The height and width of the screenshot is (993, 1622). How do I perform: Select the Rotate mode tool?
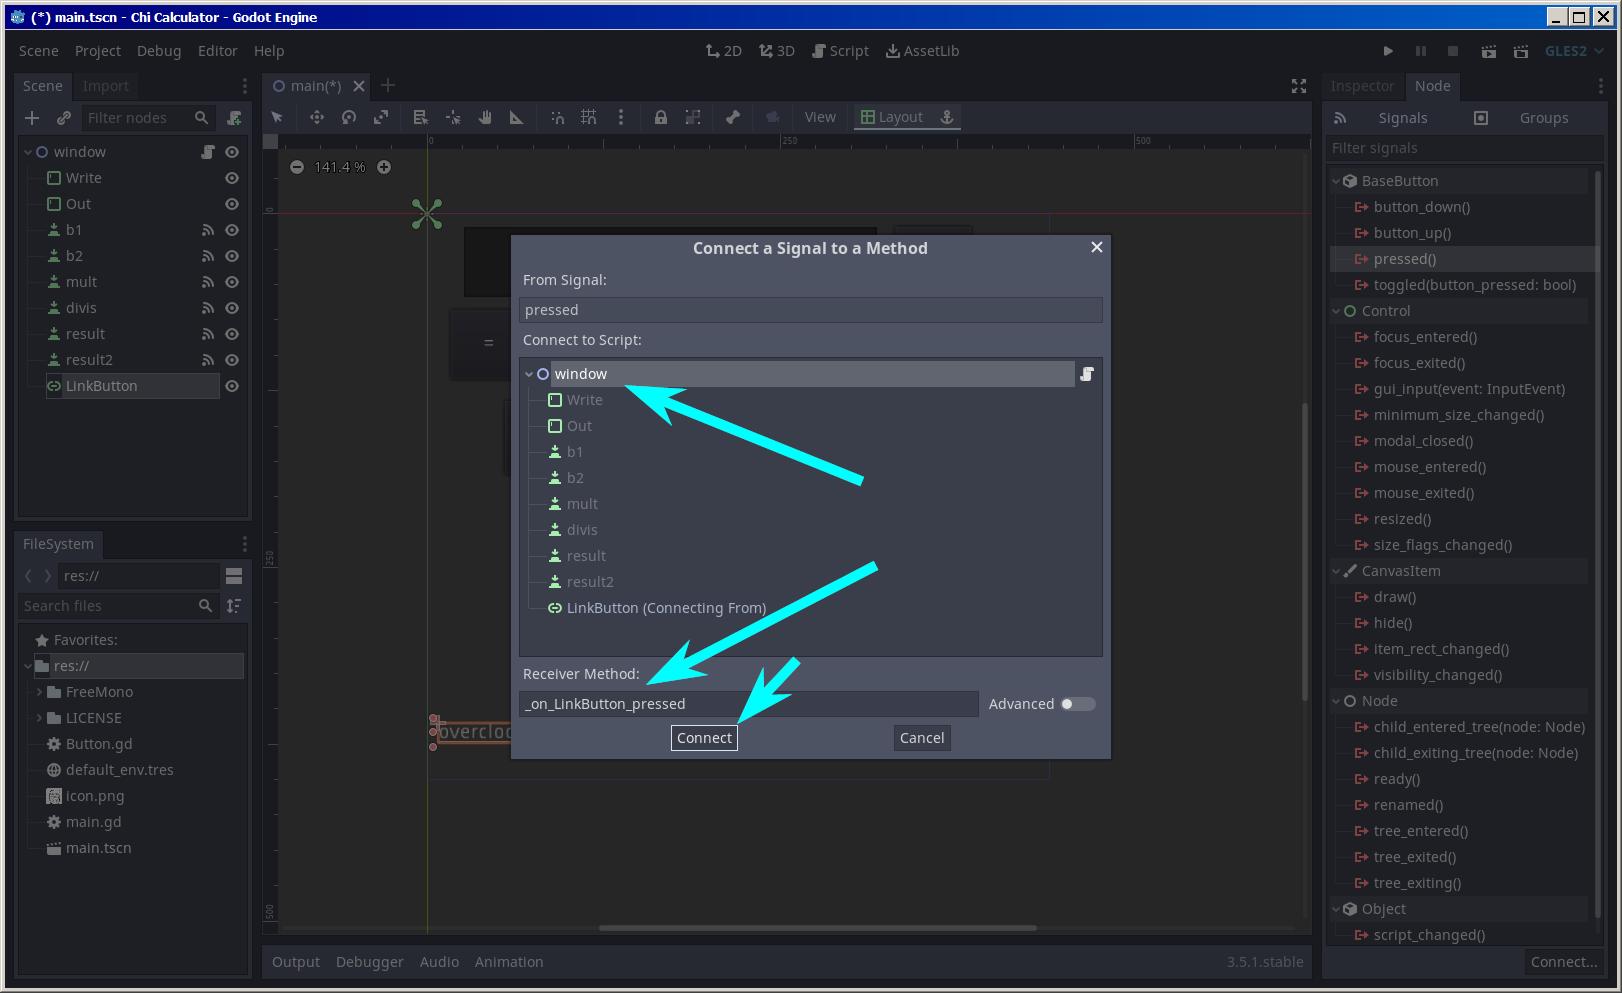point(349,117)
